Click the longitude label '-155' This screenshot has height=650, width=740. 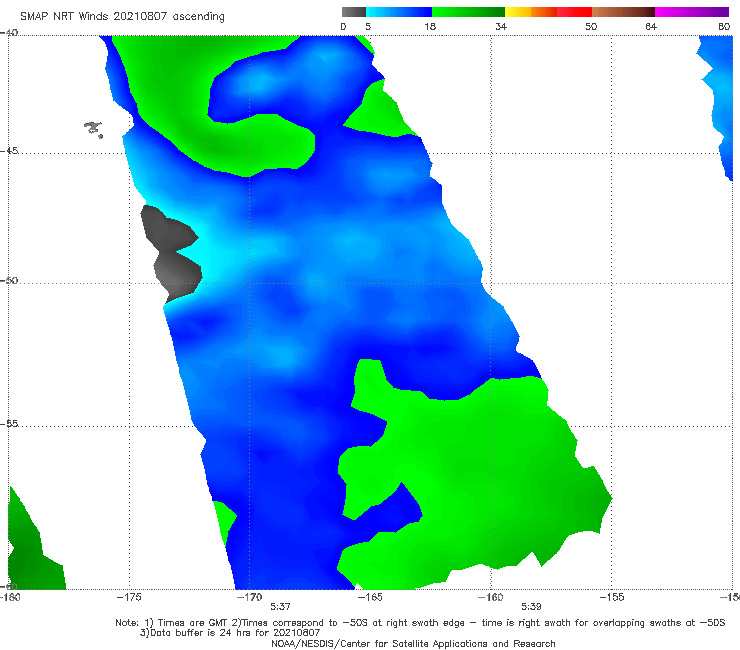tap(611, 597)
